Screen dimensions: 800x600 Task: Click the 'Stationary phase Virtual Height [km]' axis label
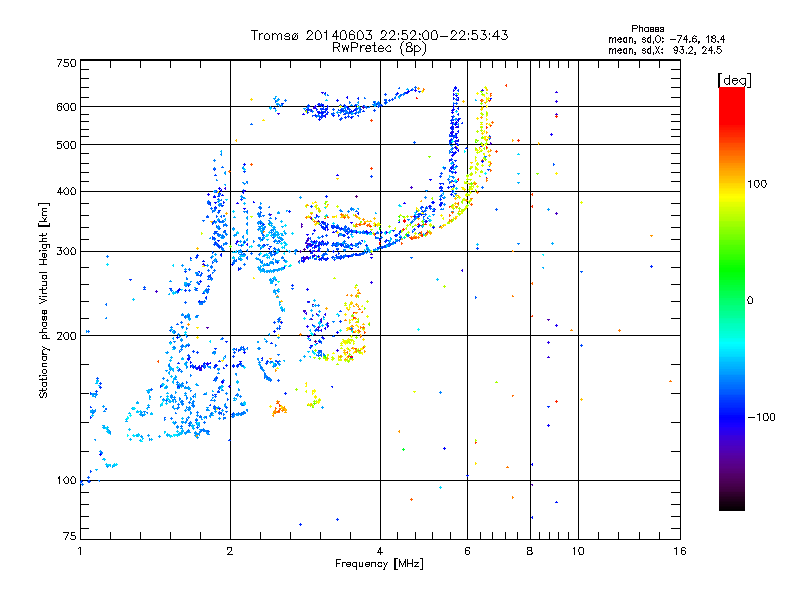[44, 300]
